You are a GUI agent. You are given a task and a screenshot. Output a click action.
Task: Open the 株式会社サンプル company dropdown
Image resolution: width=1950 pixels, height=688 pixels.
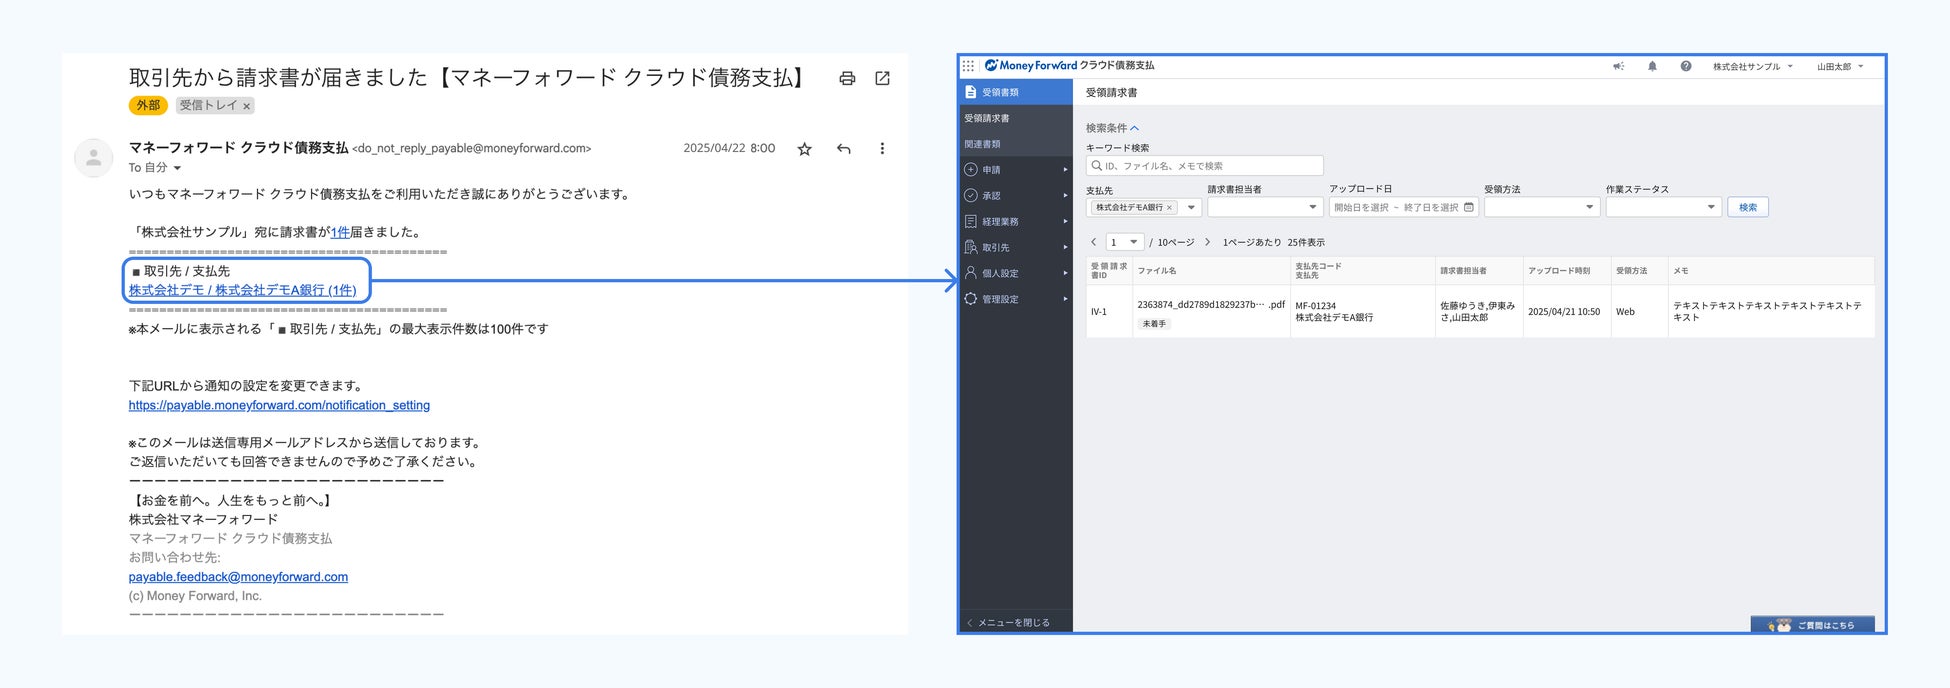pyautogui.click(x=1752, y=67)
